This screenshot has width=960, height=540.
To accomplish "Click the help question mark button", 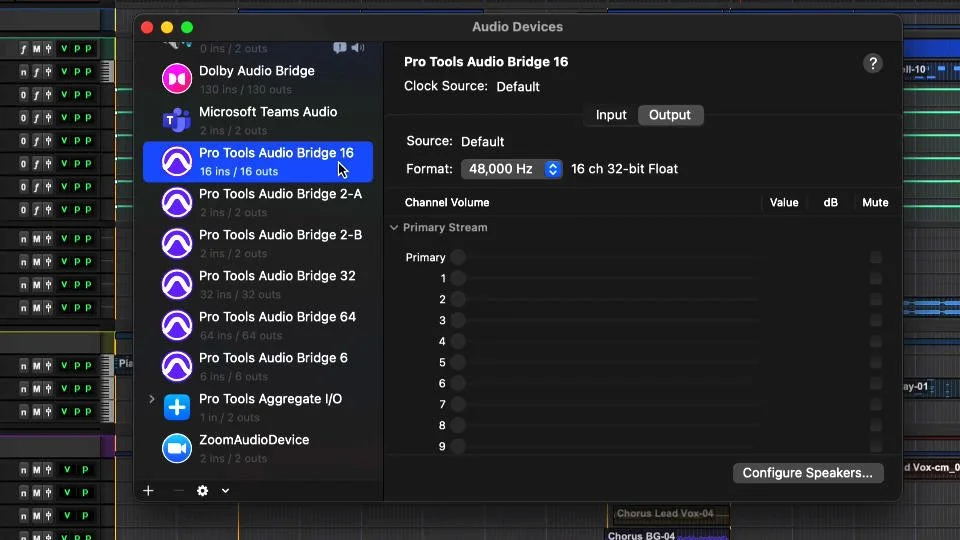I will click(x=873, y=63).
